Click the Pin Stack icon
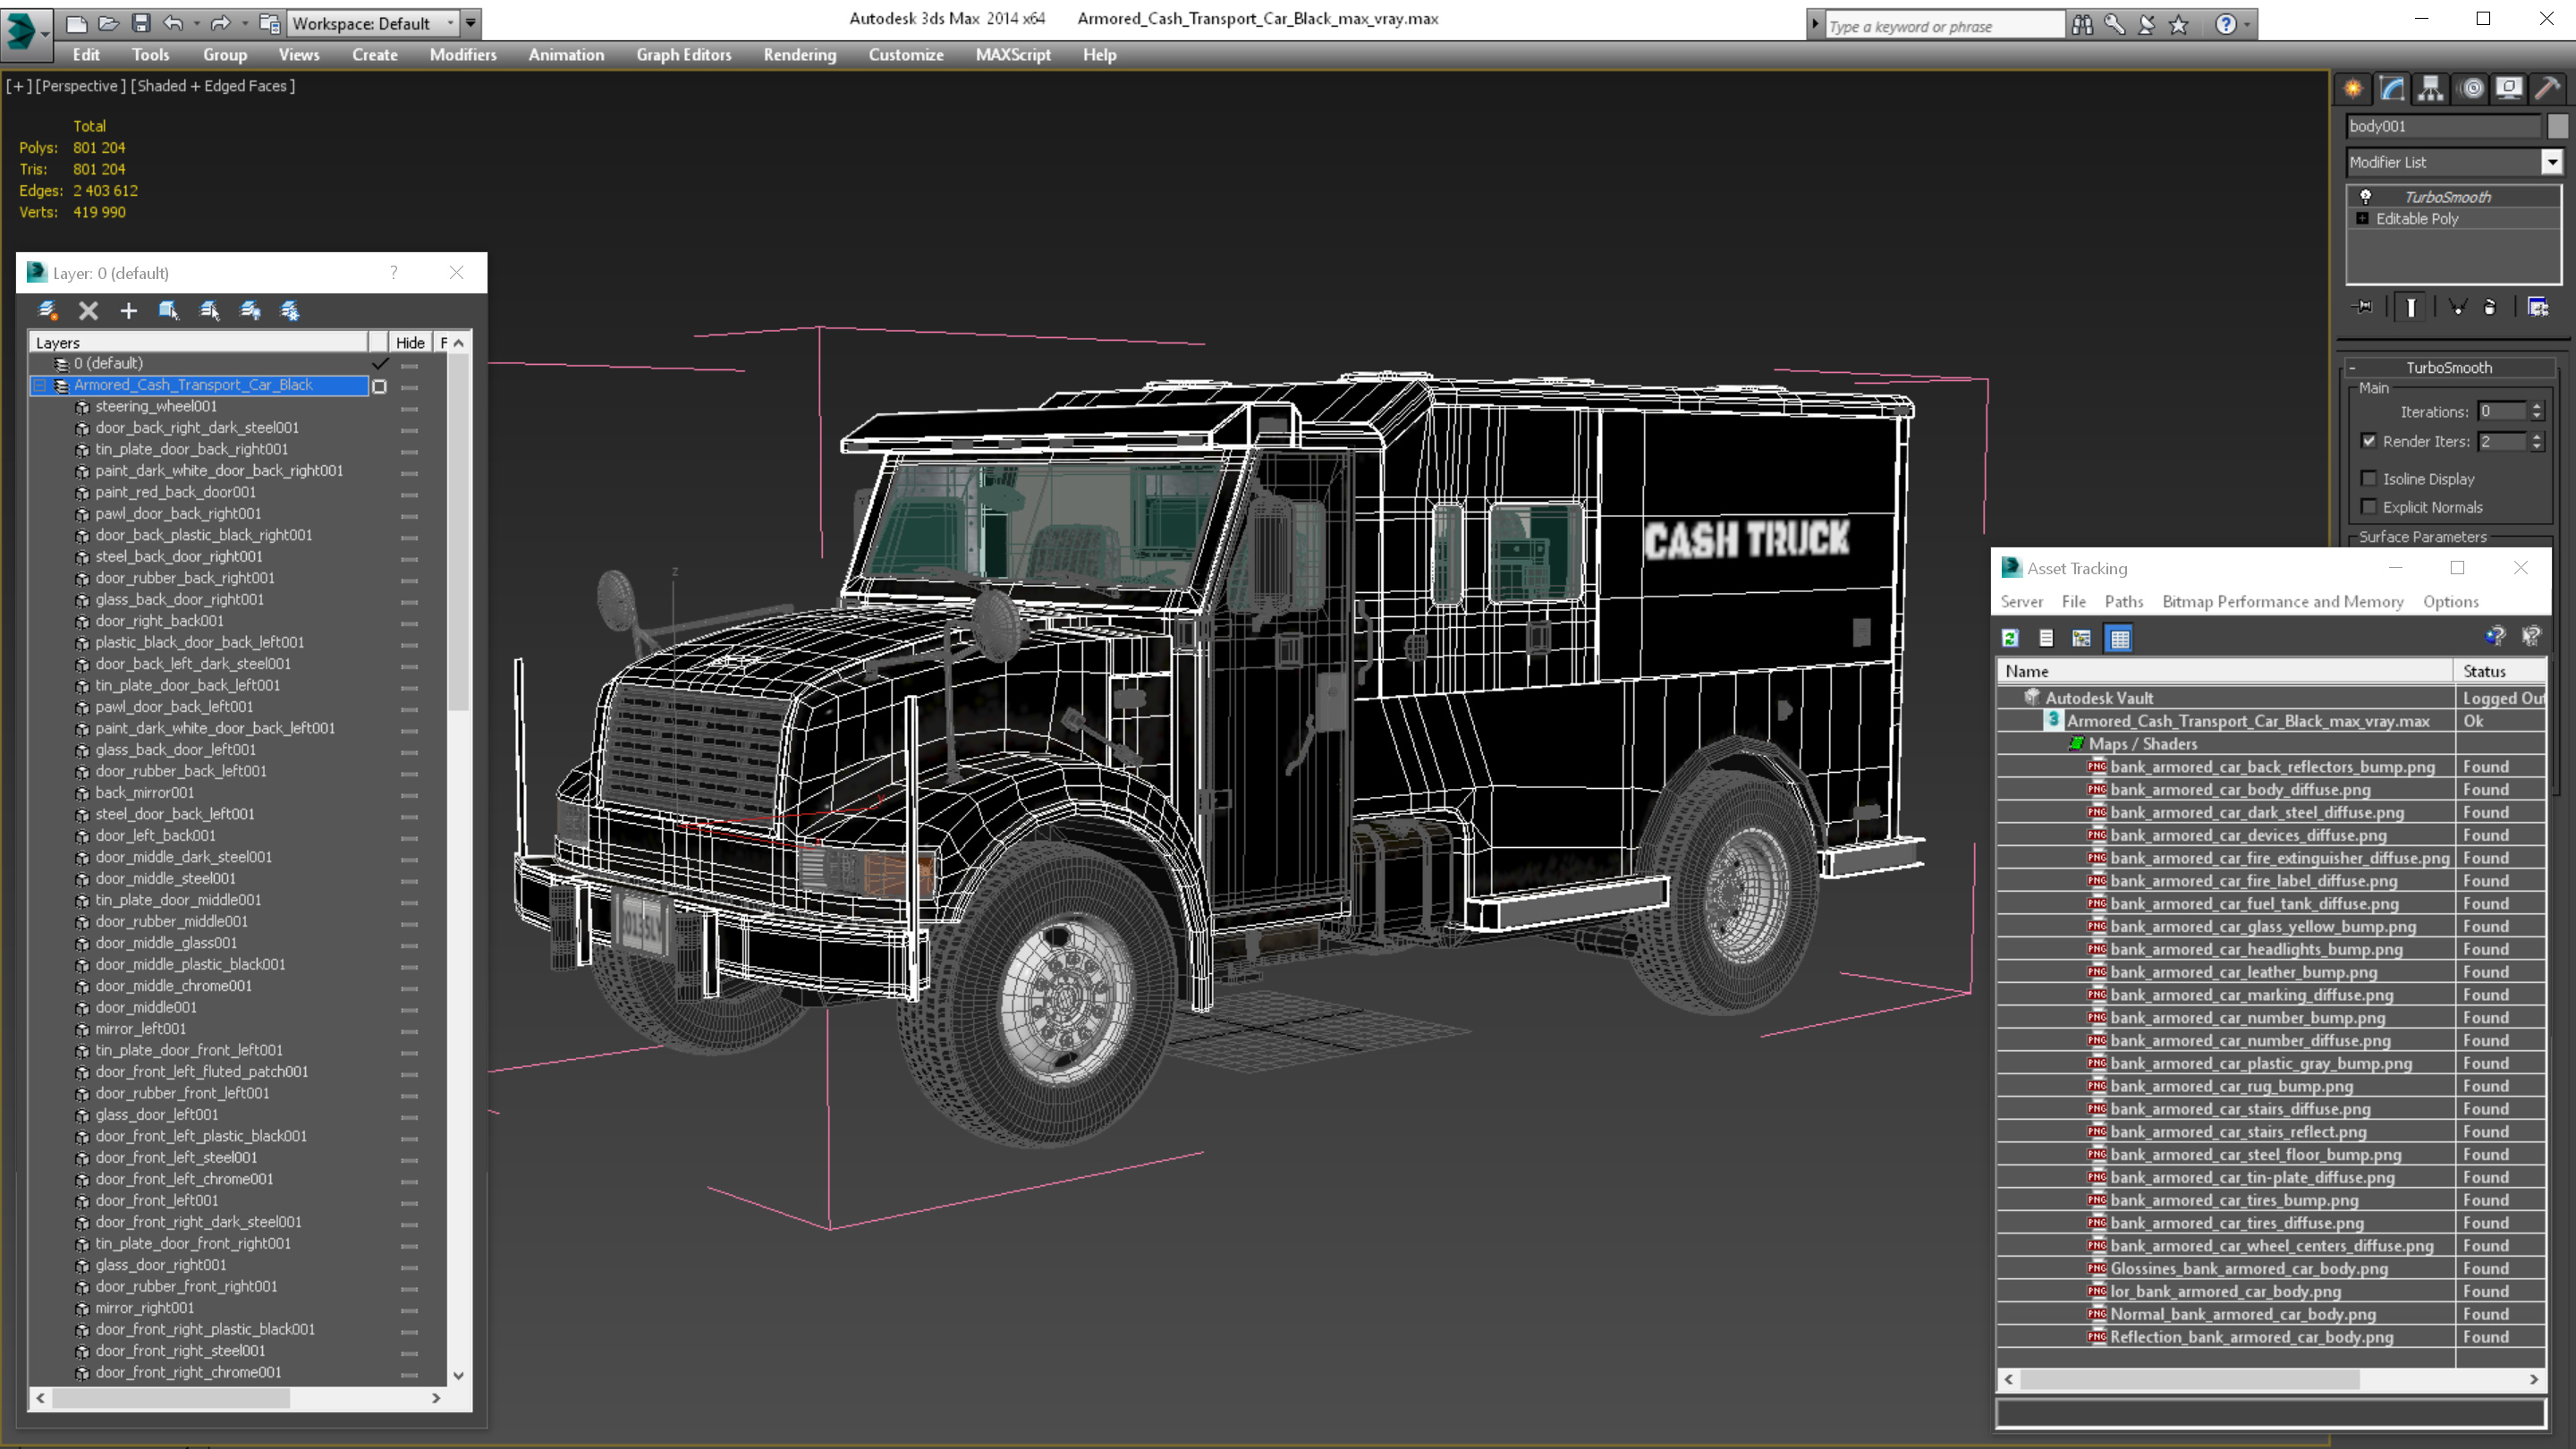Image resolution: width=2576 pixels, height=1449 pixels. coord(2364,307)
